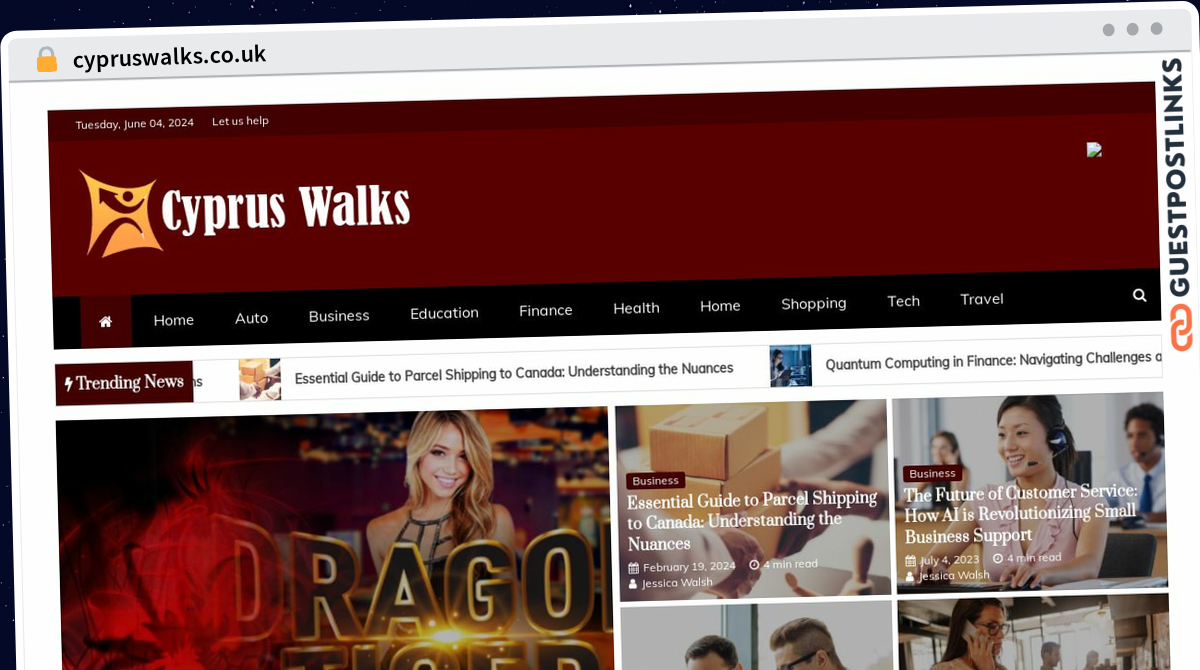
Task: Open the Tech menu item
Action: point(903,301)
